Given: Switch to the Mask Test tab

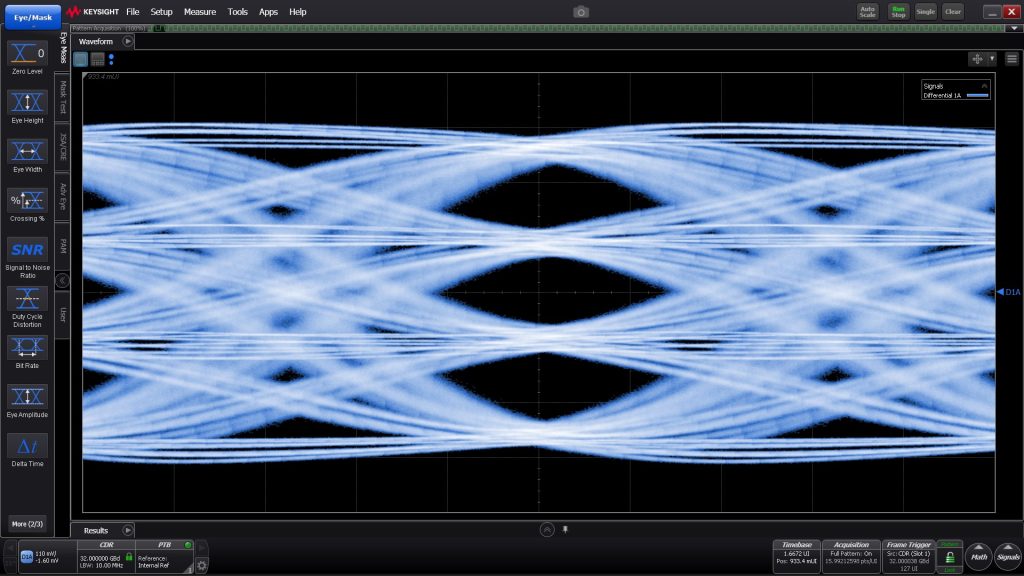Looking at the screenshot, I should click(x=63, y=97).
